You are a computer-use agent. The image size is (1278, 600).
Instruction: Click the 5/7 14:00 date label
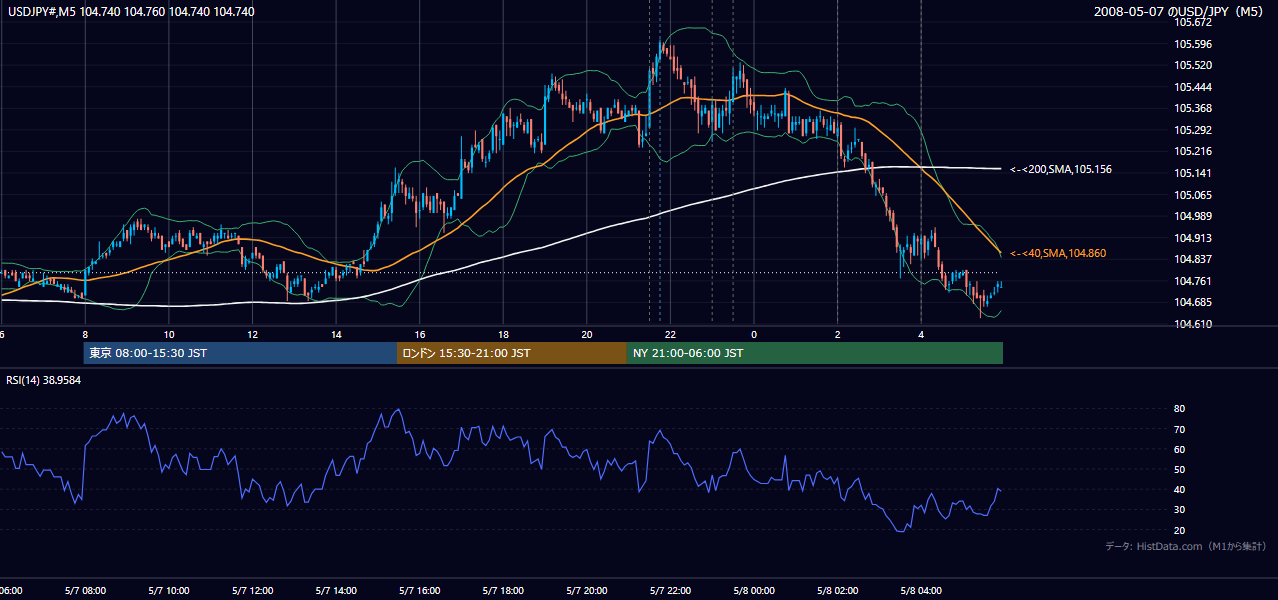pyautogui.click(x=336, y=590)
